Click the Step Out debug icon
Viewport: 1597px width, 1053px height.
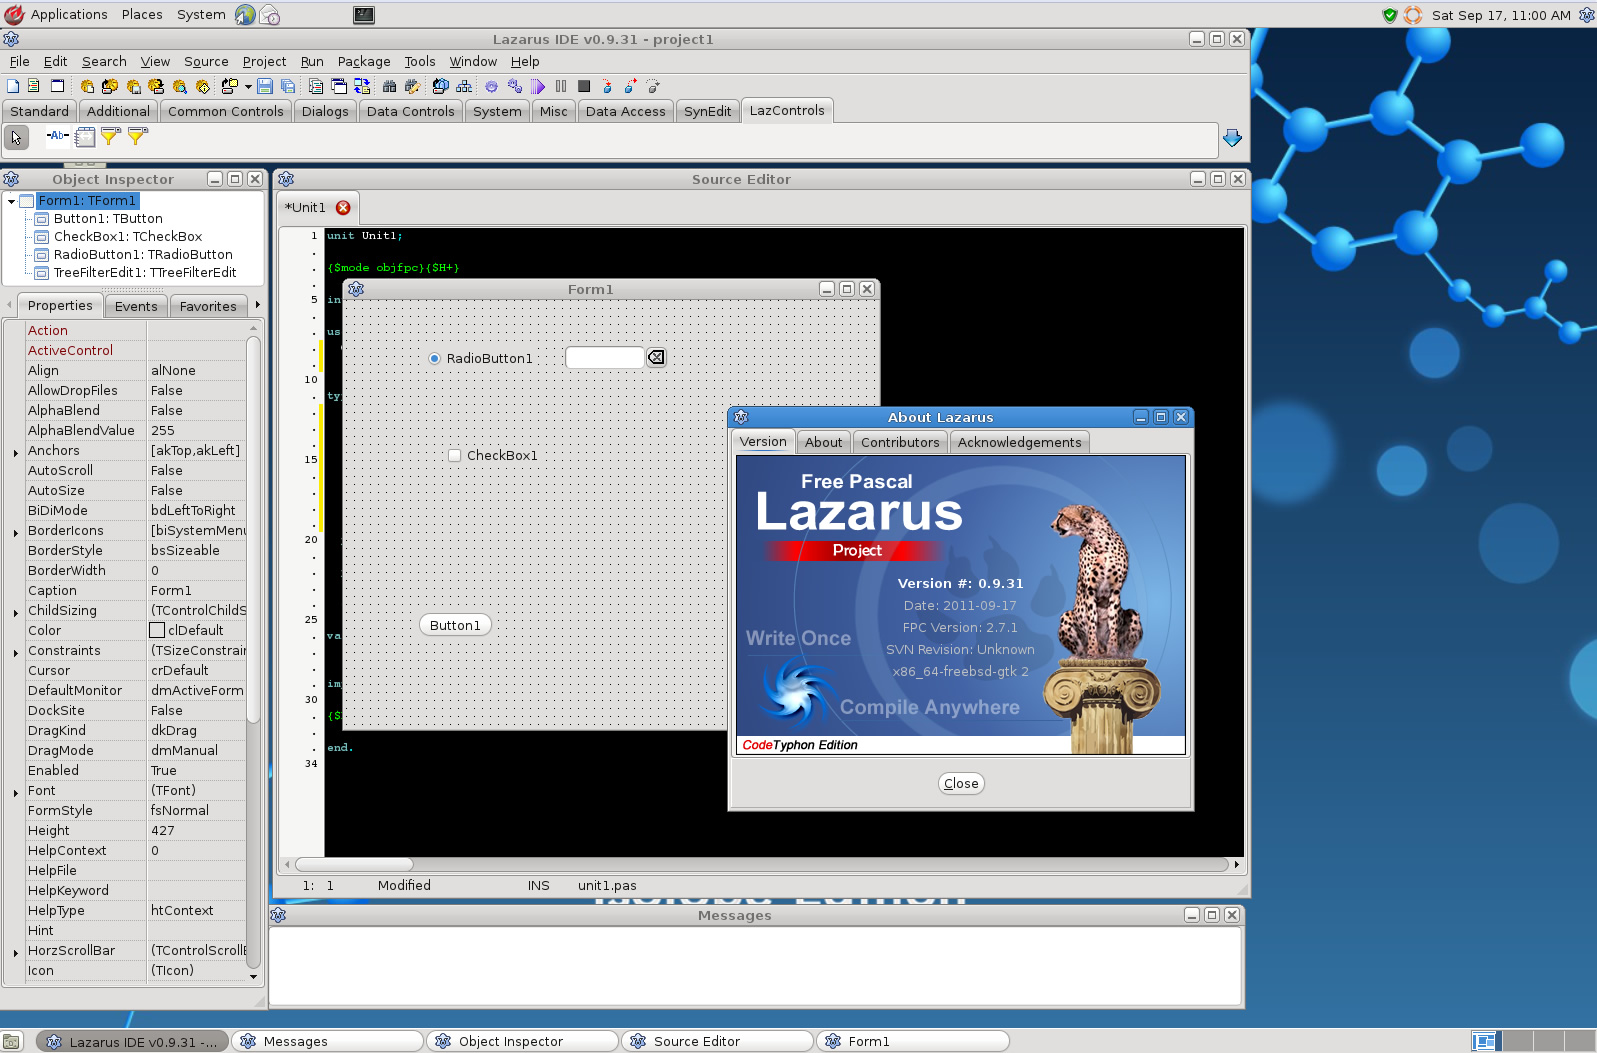click(653, 86)
